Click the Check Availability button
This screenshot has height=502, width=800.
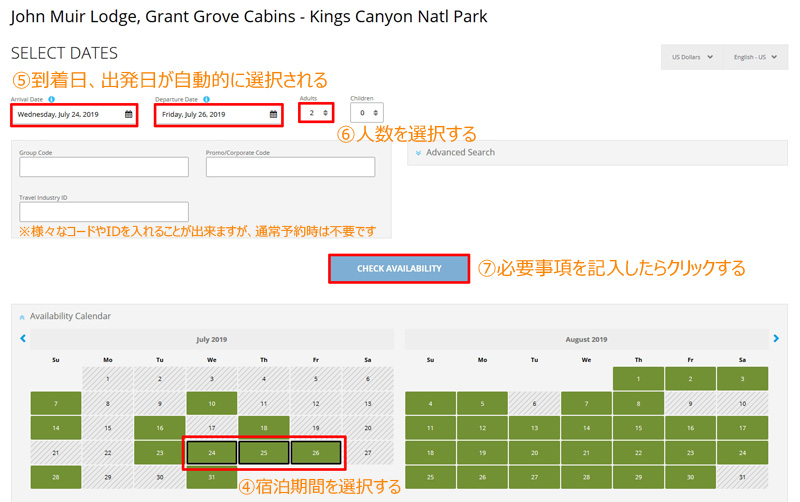point(399,268)
